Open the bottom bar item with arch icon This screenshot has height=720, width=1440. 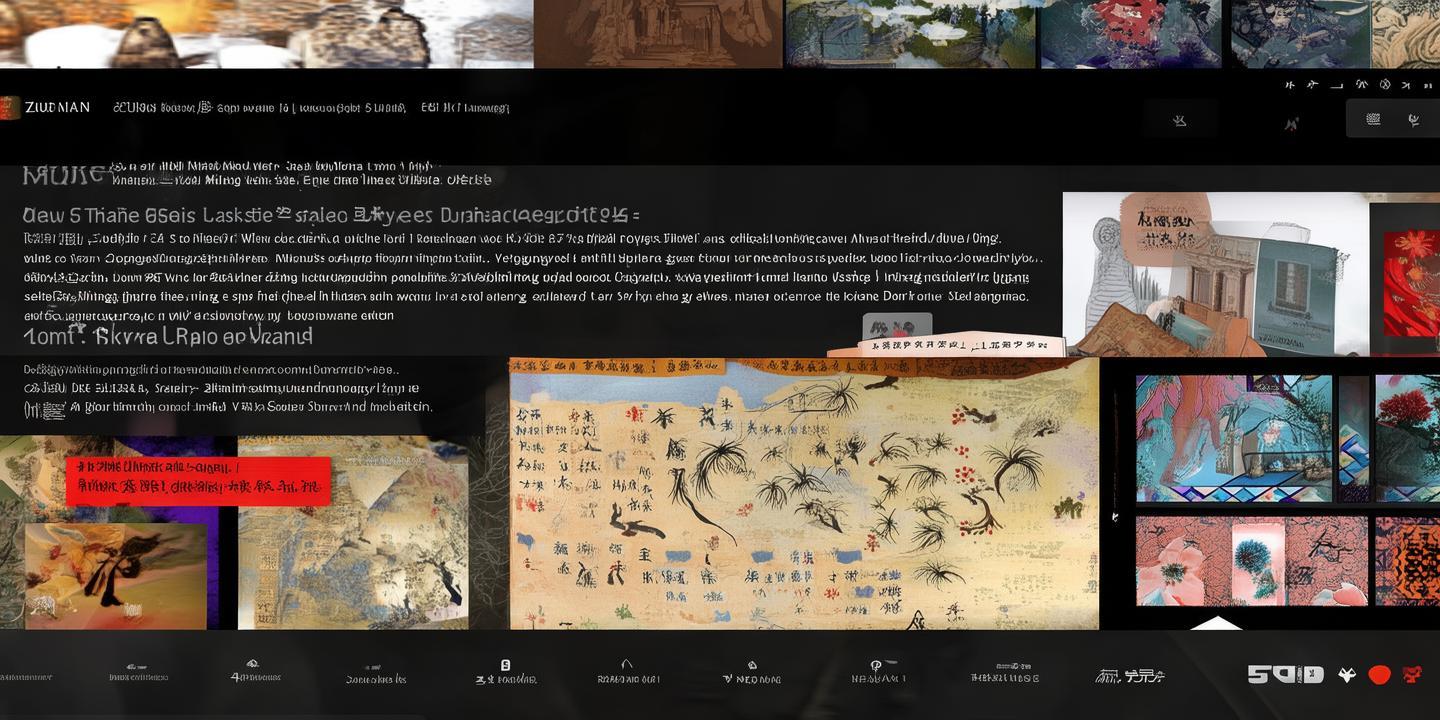click(627, 672)
